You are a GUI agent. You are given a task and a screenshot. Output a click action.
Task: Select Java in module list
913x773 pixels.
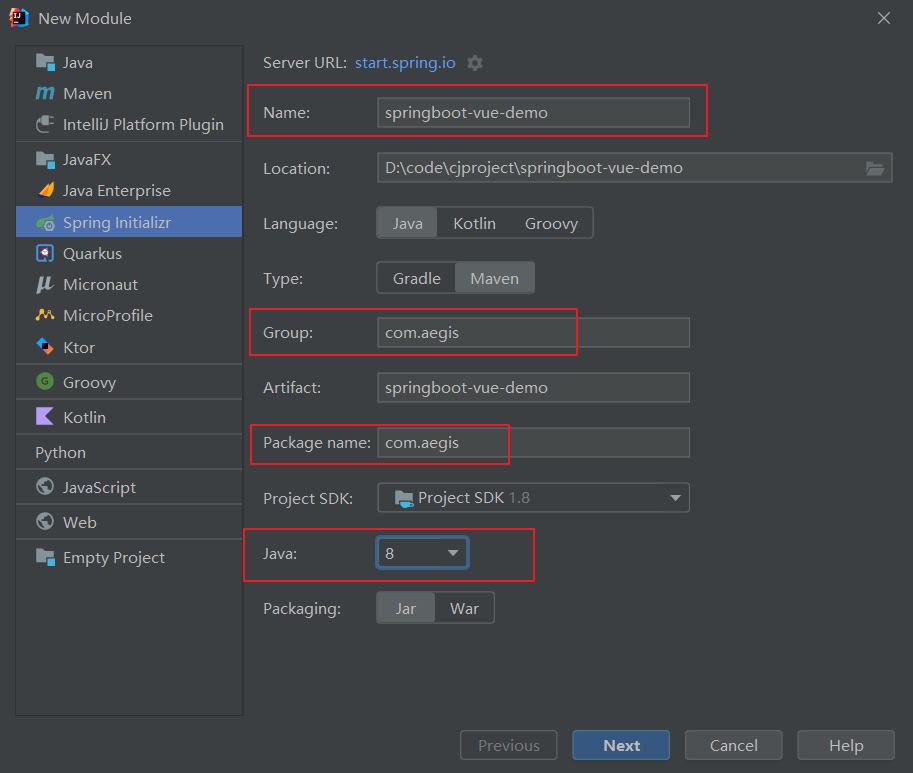129,62
